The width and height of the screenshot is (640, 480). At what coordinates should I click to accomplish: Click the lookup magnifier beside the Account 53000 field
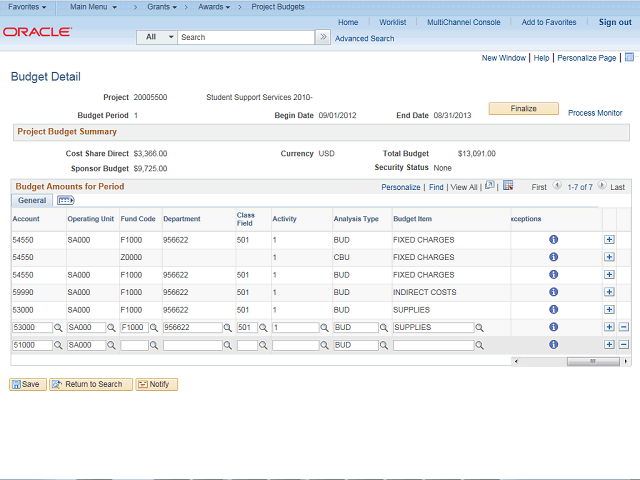pyautogui.click(x=58, y=327)
